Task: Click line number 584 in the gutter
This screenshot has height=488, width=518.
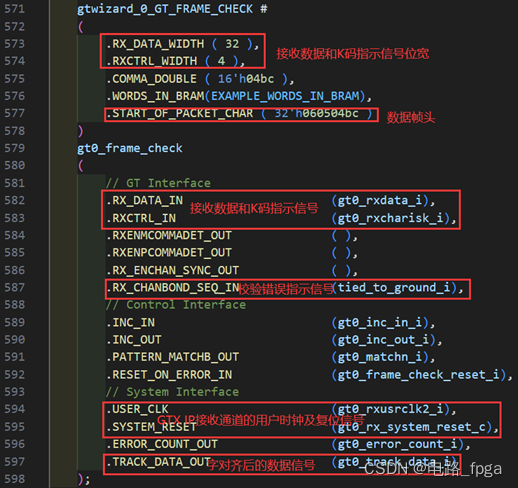Action: pyautogui.click(x=14, y=236)
